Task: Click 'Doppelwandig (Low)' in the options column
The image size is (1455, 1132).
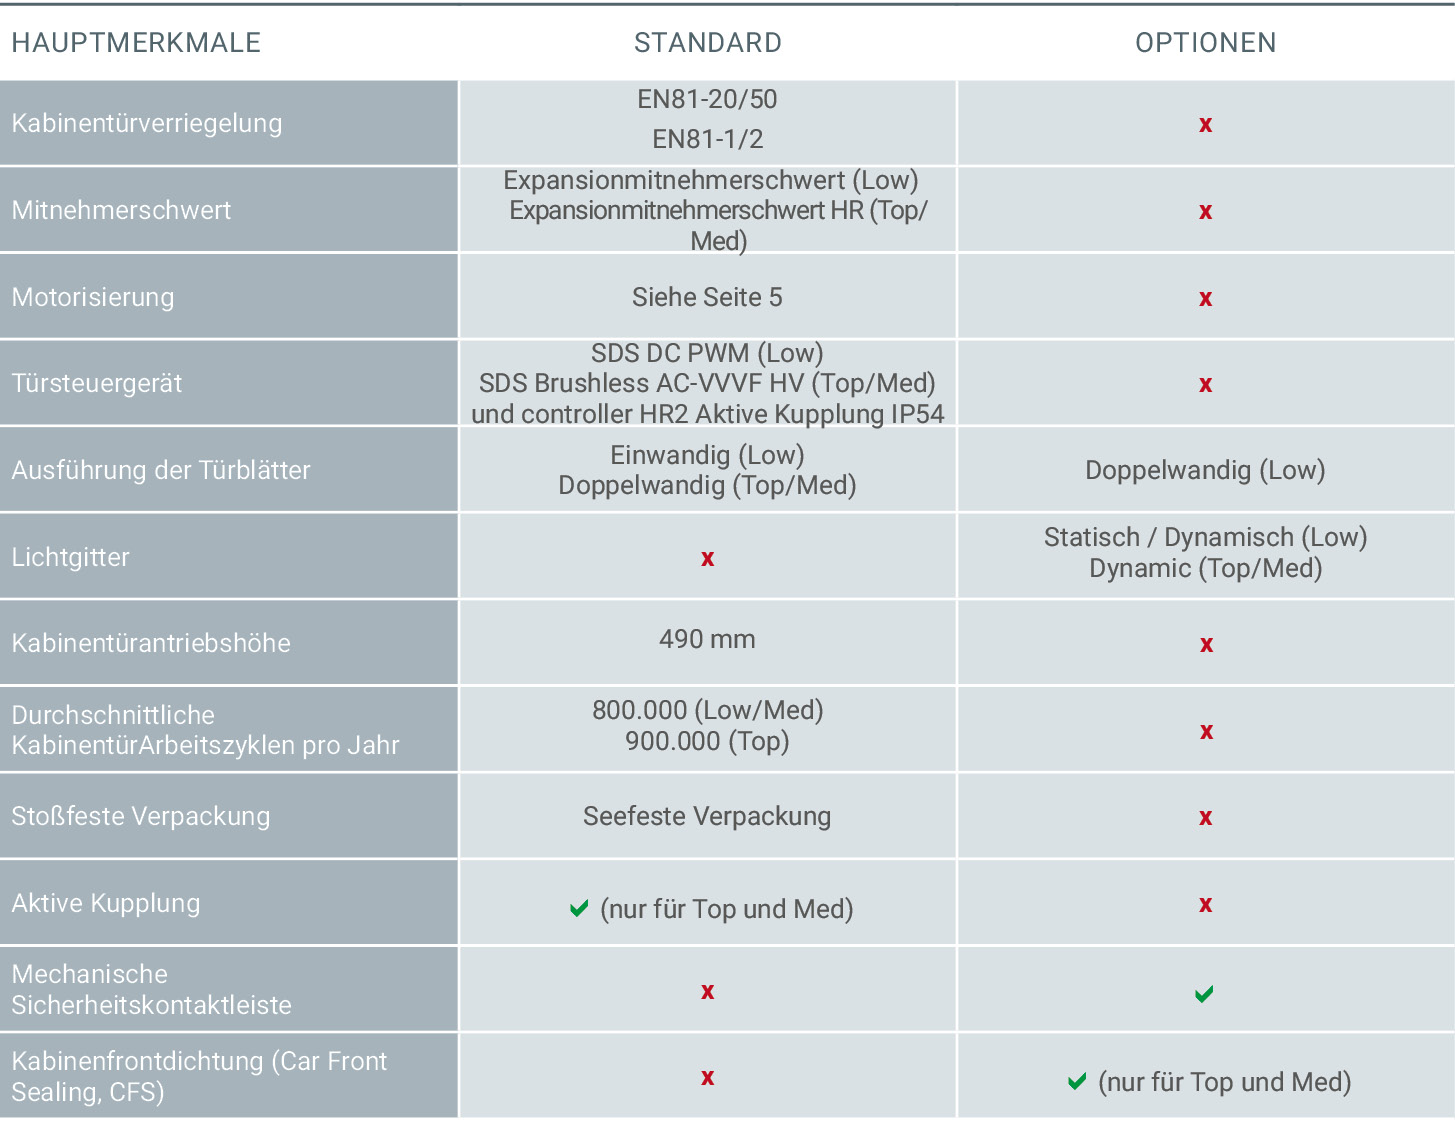Action: [1205, 470]
